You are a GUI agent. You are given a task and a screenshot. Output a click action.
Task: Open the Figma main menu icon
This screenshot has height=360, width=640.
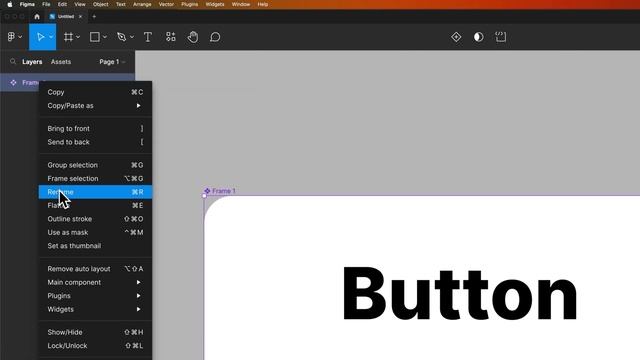coord(11,37)
